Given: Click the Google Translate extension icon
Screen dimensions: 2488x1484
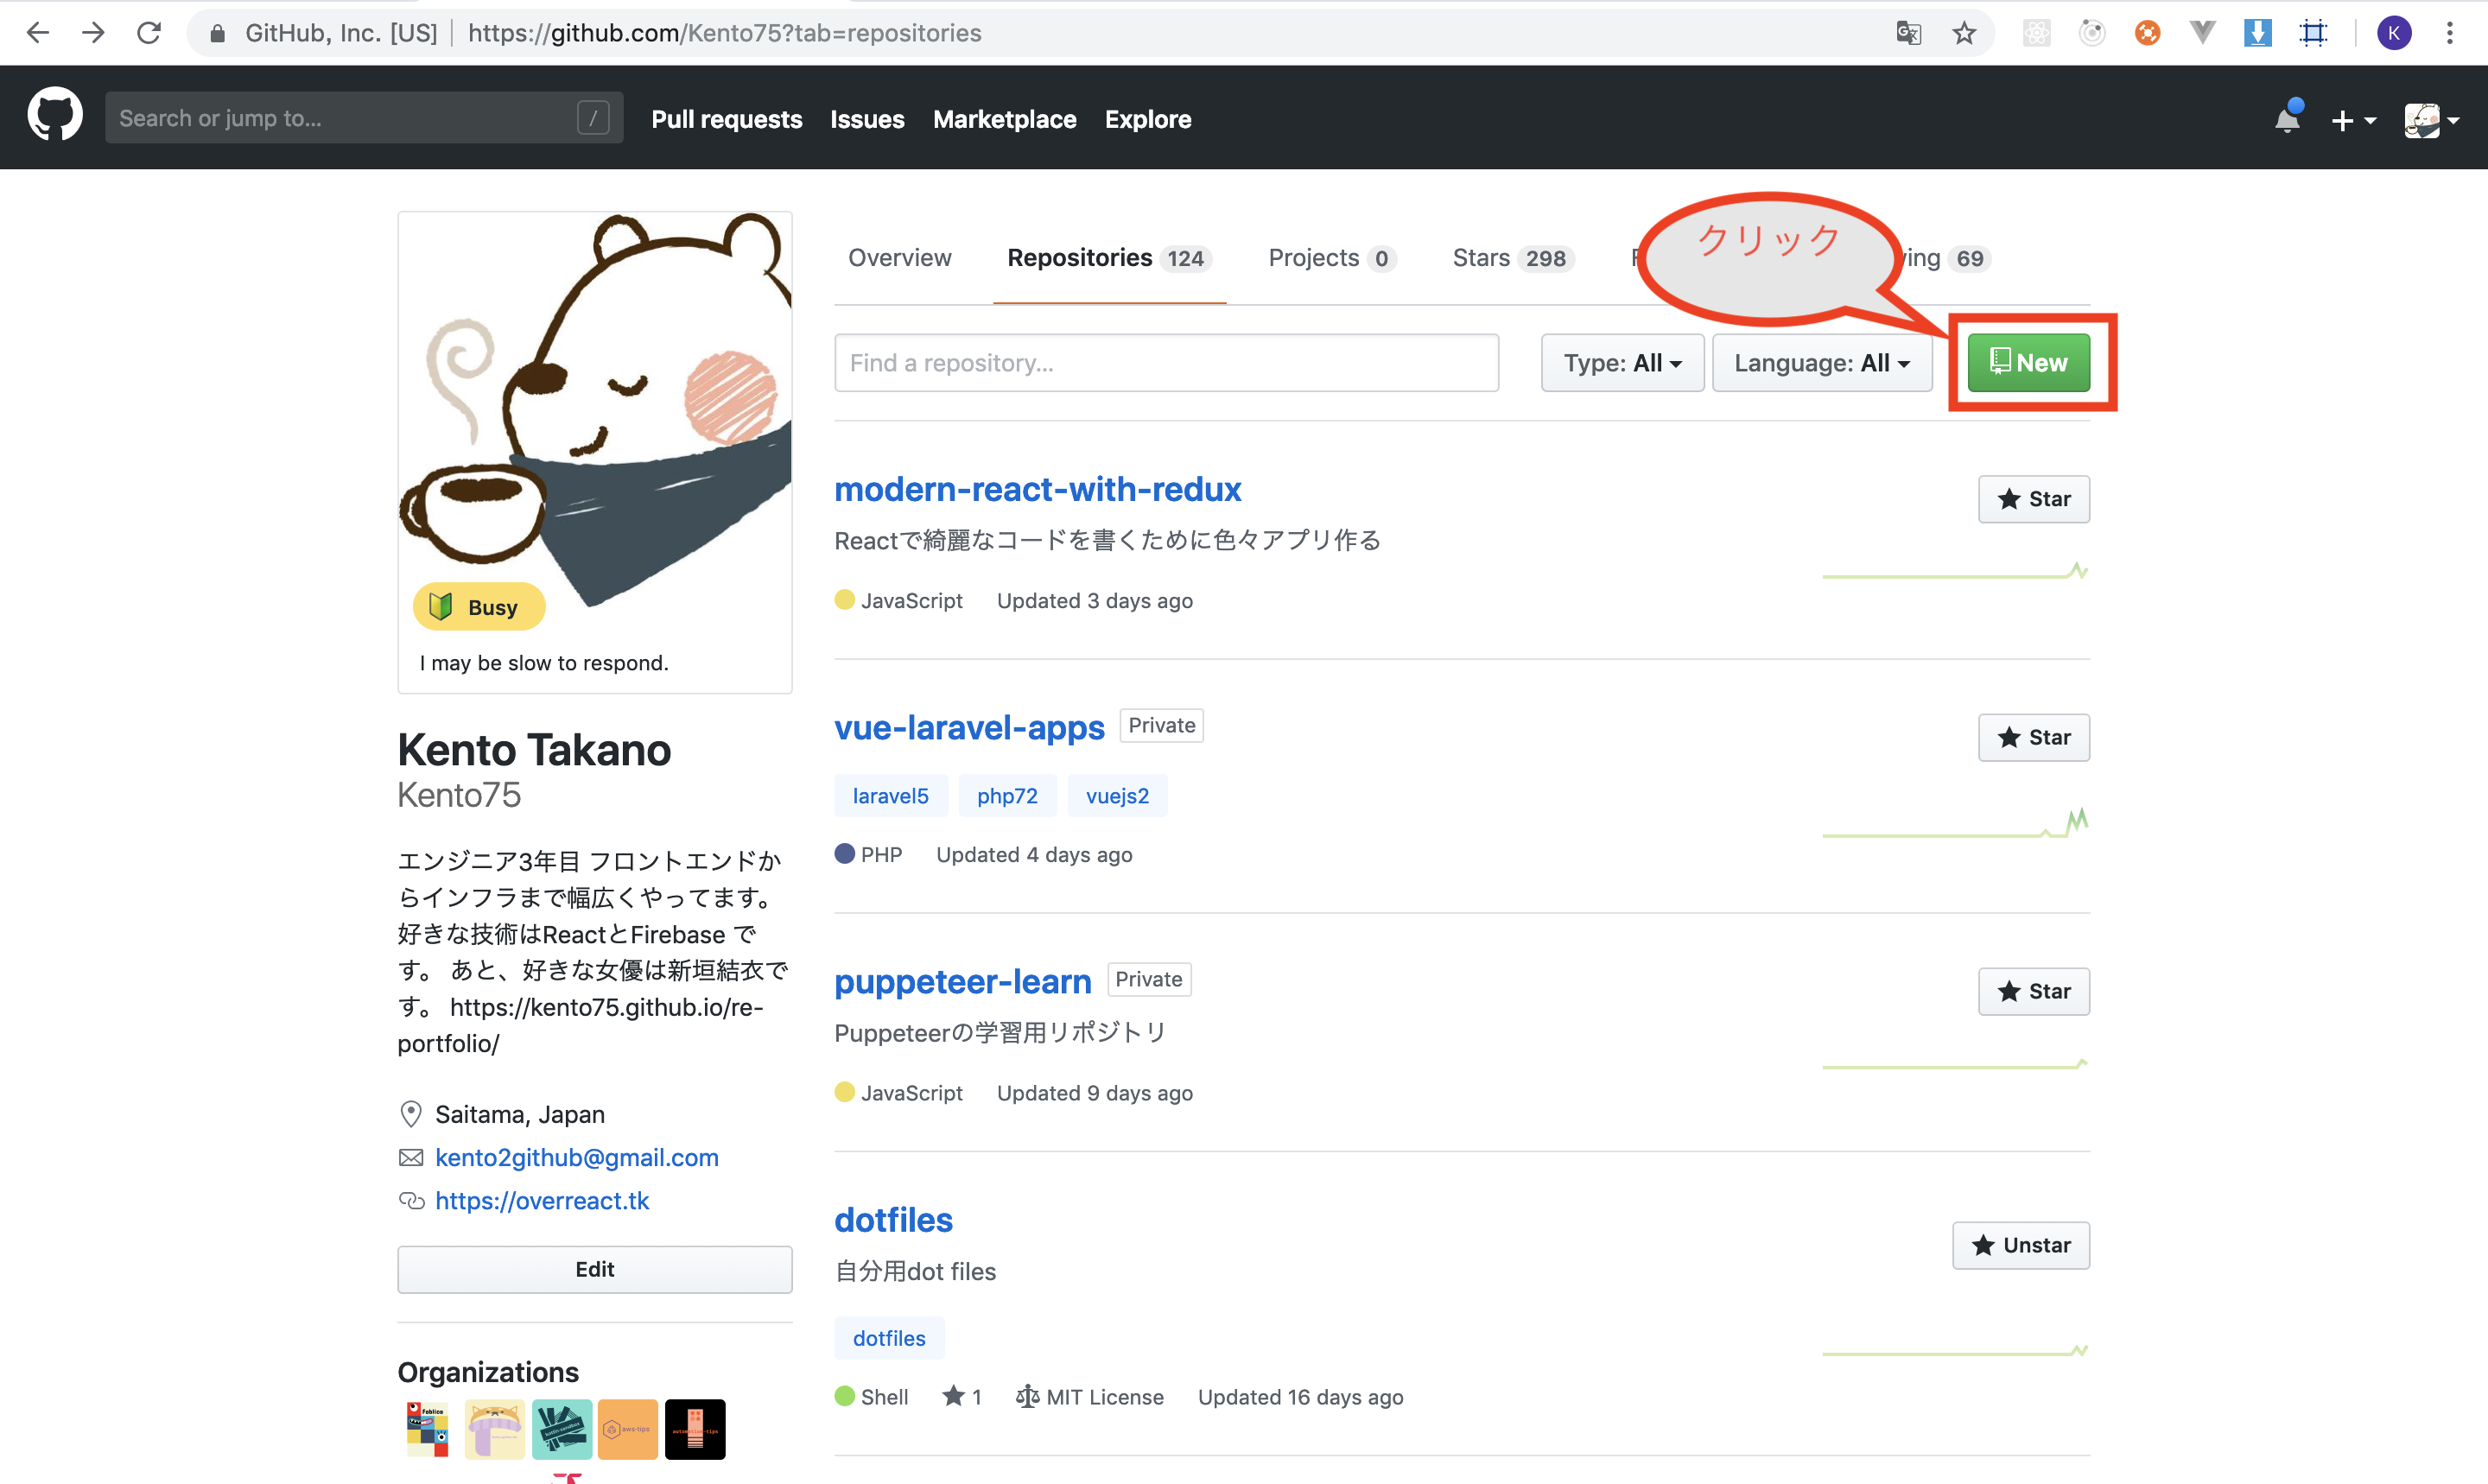Looking at the screenshot, I should point(1909,33).
